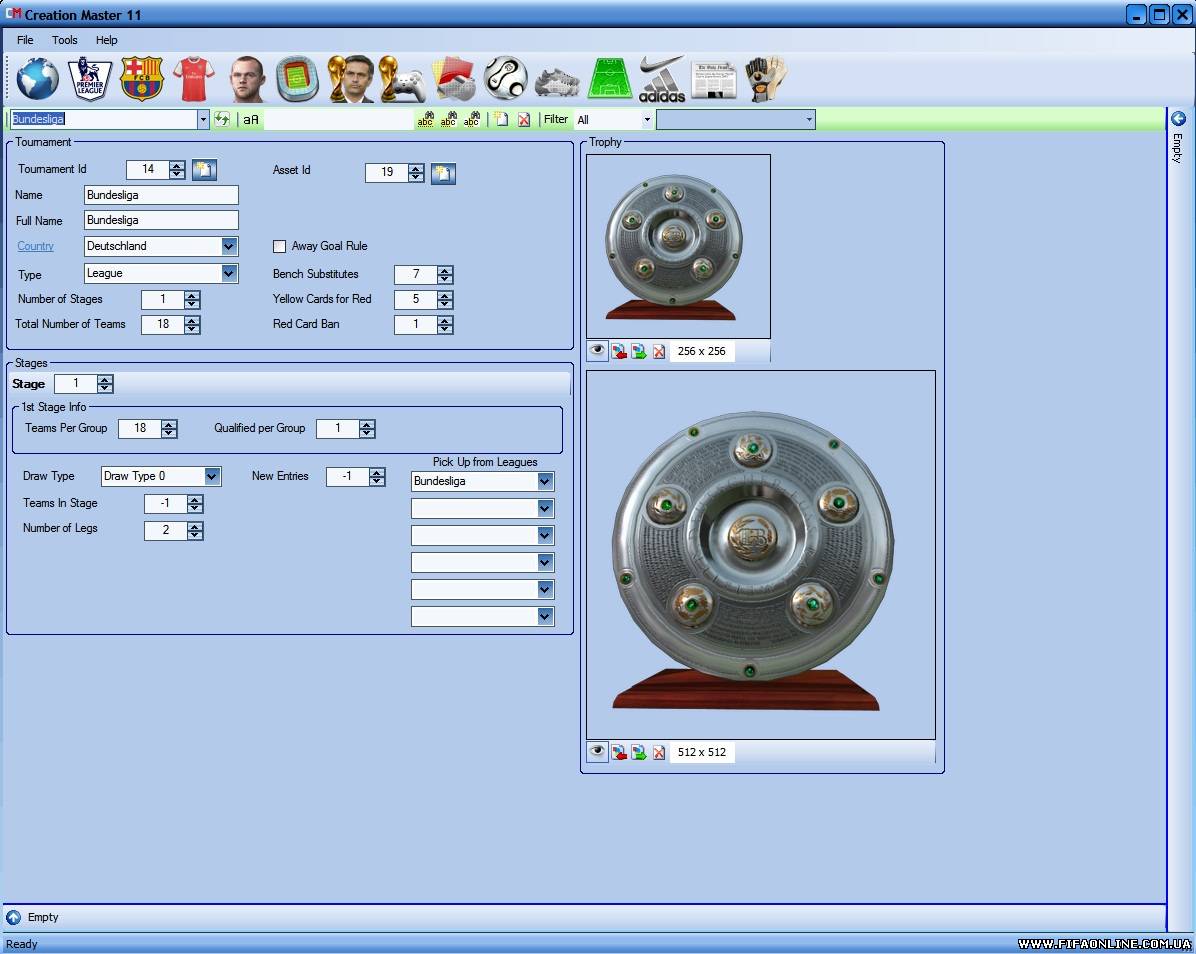Open the Help menu

tap(107, 40)
